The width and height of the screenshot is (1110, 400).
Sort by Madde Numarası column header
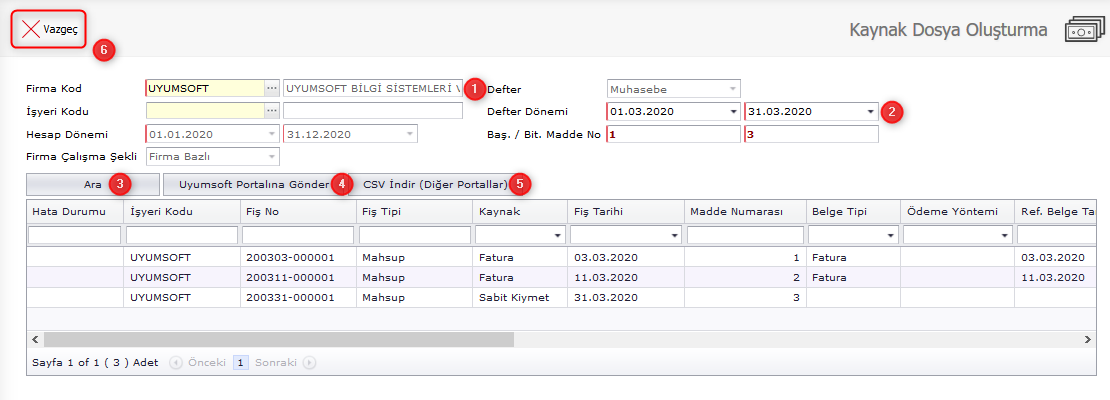[744, 211]
